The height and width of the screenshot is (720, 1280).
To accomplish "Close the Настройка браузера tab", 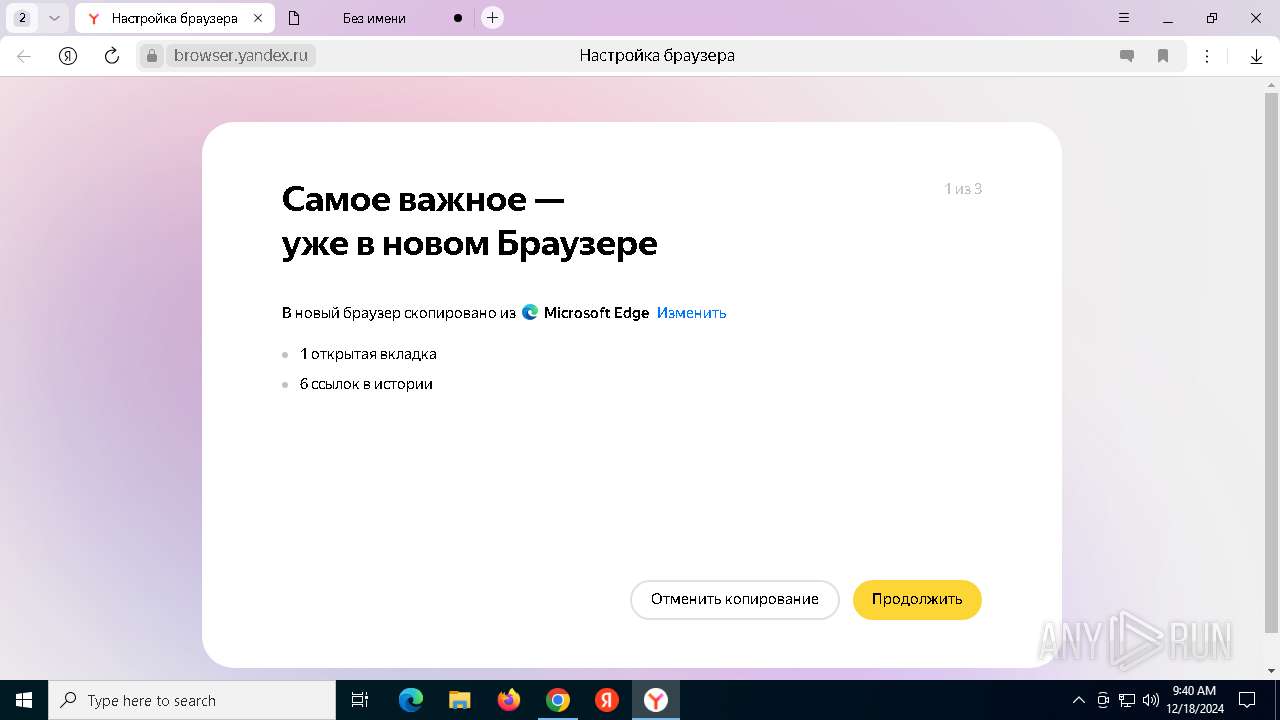I will tap(258, 18).
